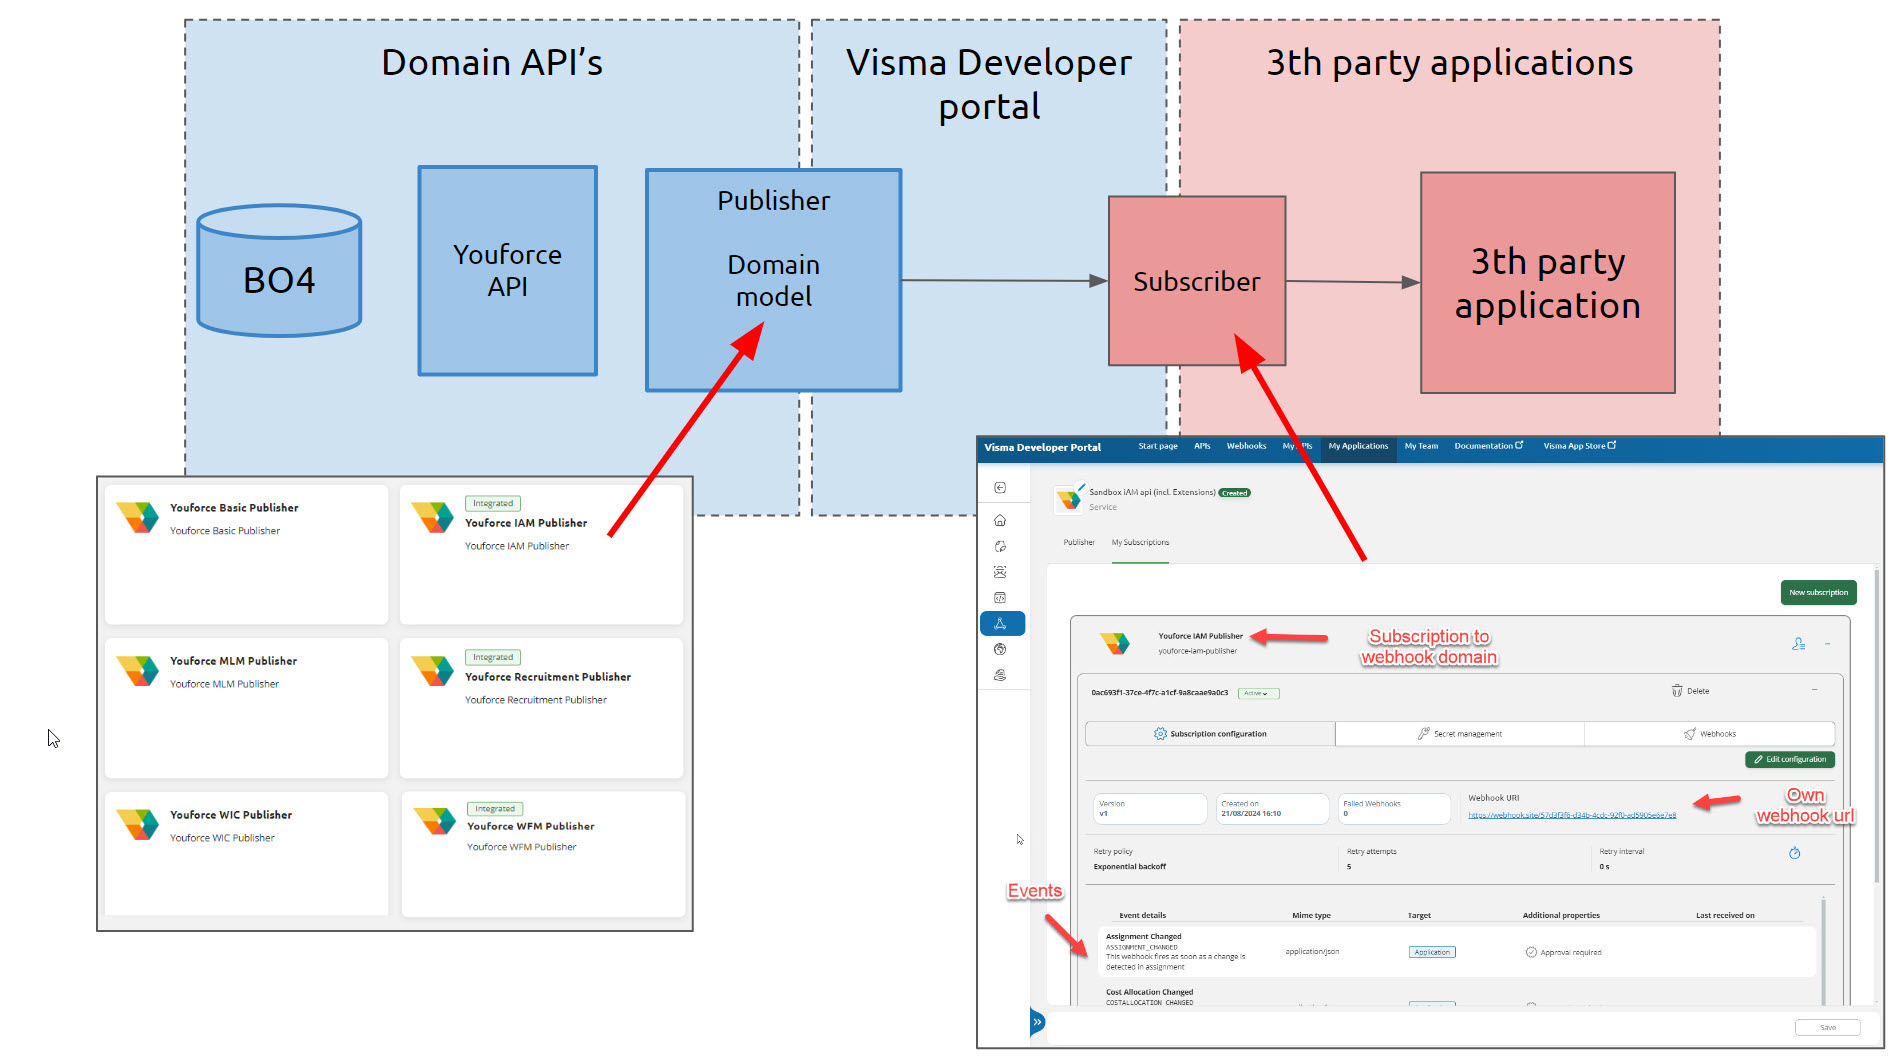
Task: Click the portal page vertical scrollbar
Action: point(1876,727)
